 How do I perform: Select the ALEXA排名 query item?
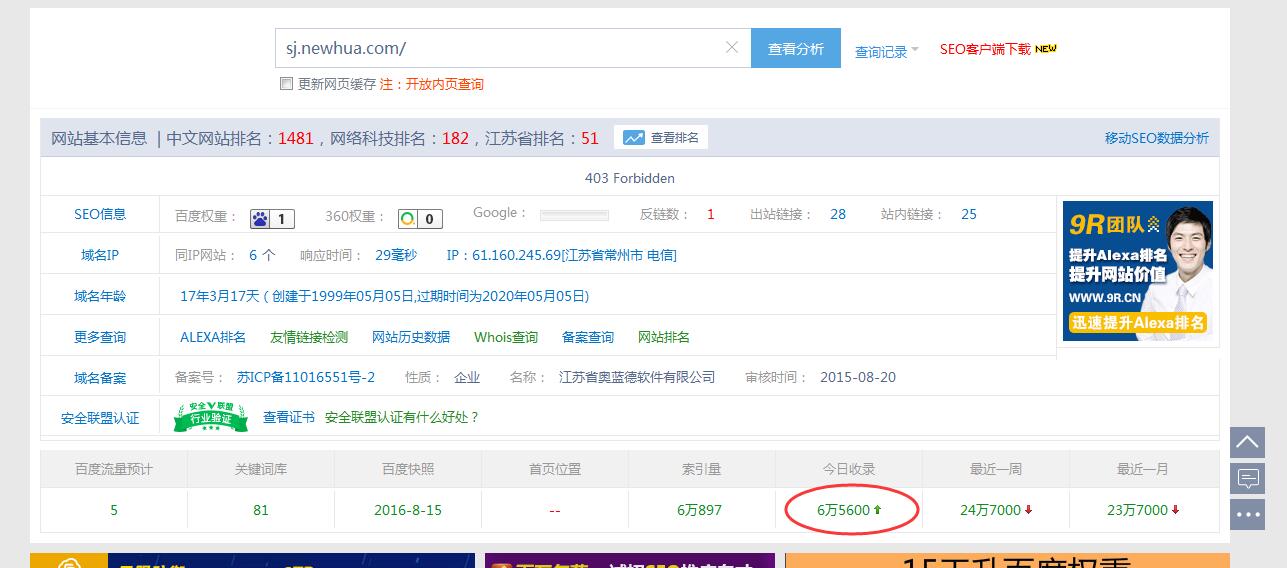[x=213, y=337]
